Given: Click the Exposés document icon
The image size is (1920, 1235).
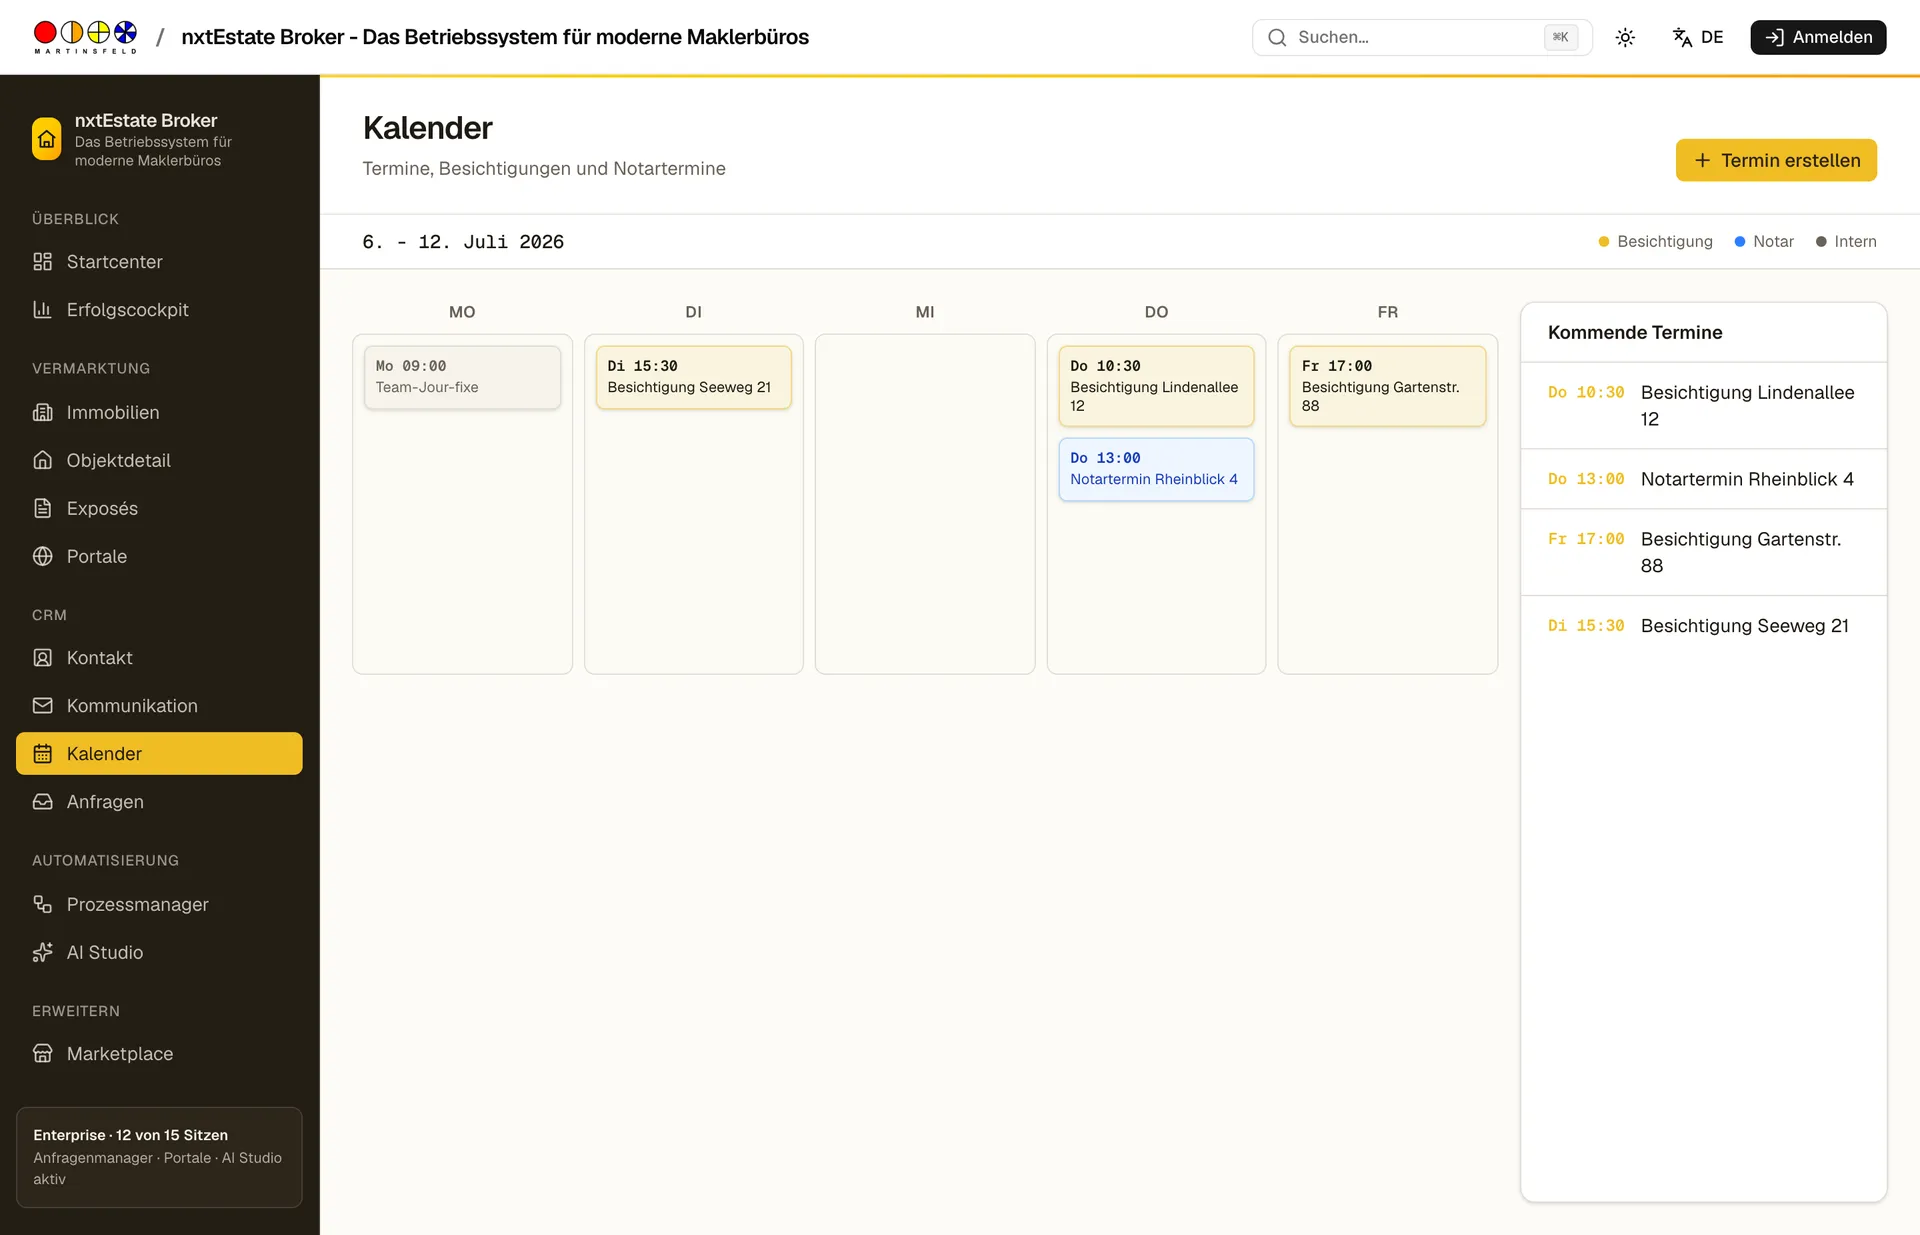Looking at the screenshot, I should (x=42, y=508).
